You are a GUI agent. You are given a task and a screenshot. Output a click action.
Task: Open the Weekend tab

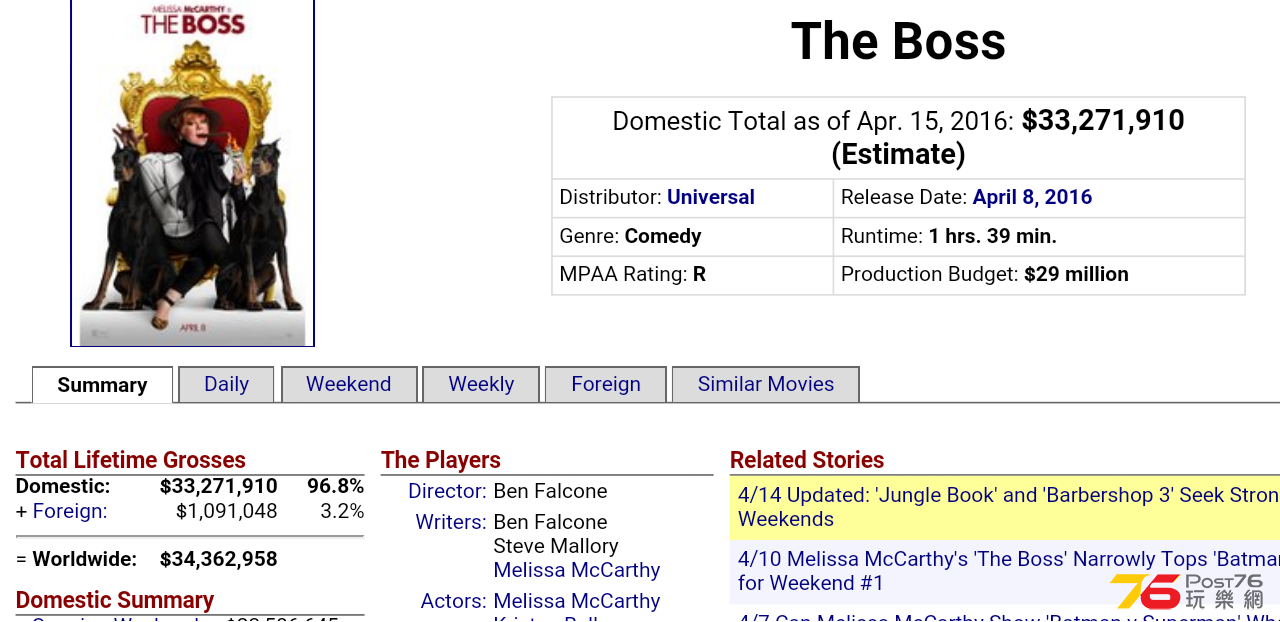click(349, 384)
